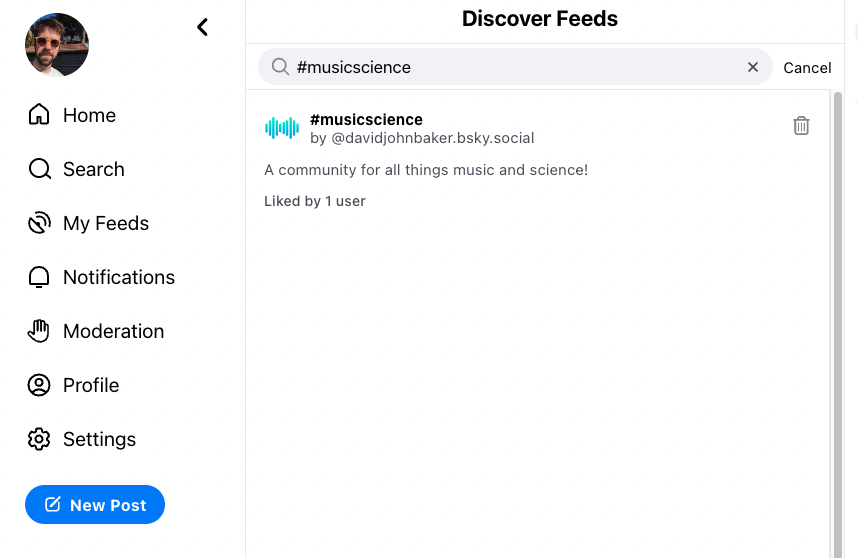Open the #musicscience waveform feed avatar
Screen dimensions: 858x558
pyautogui.click(x=282, y=128)
